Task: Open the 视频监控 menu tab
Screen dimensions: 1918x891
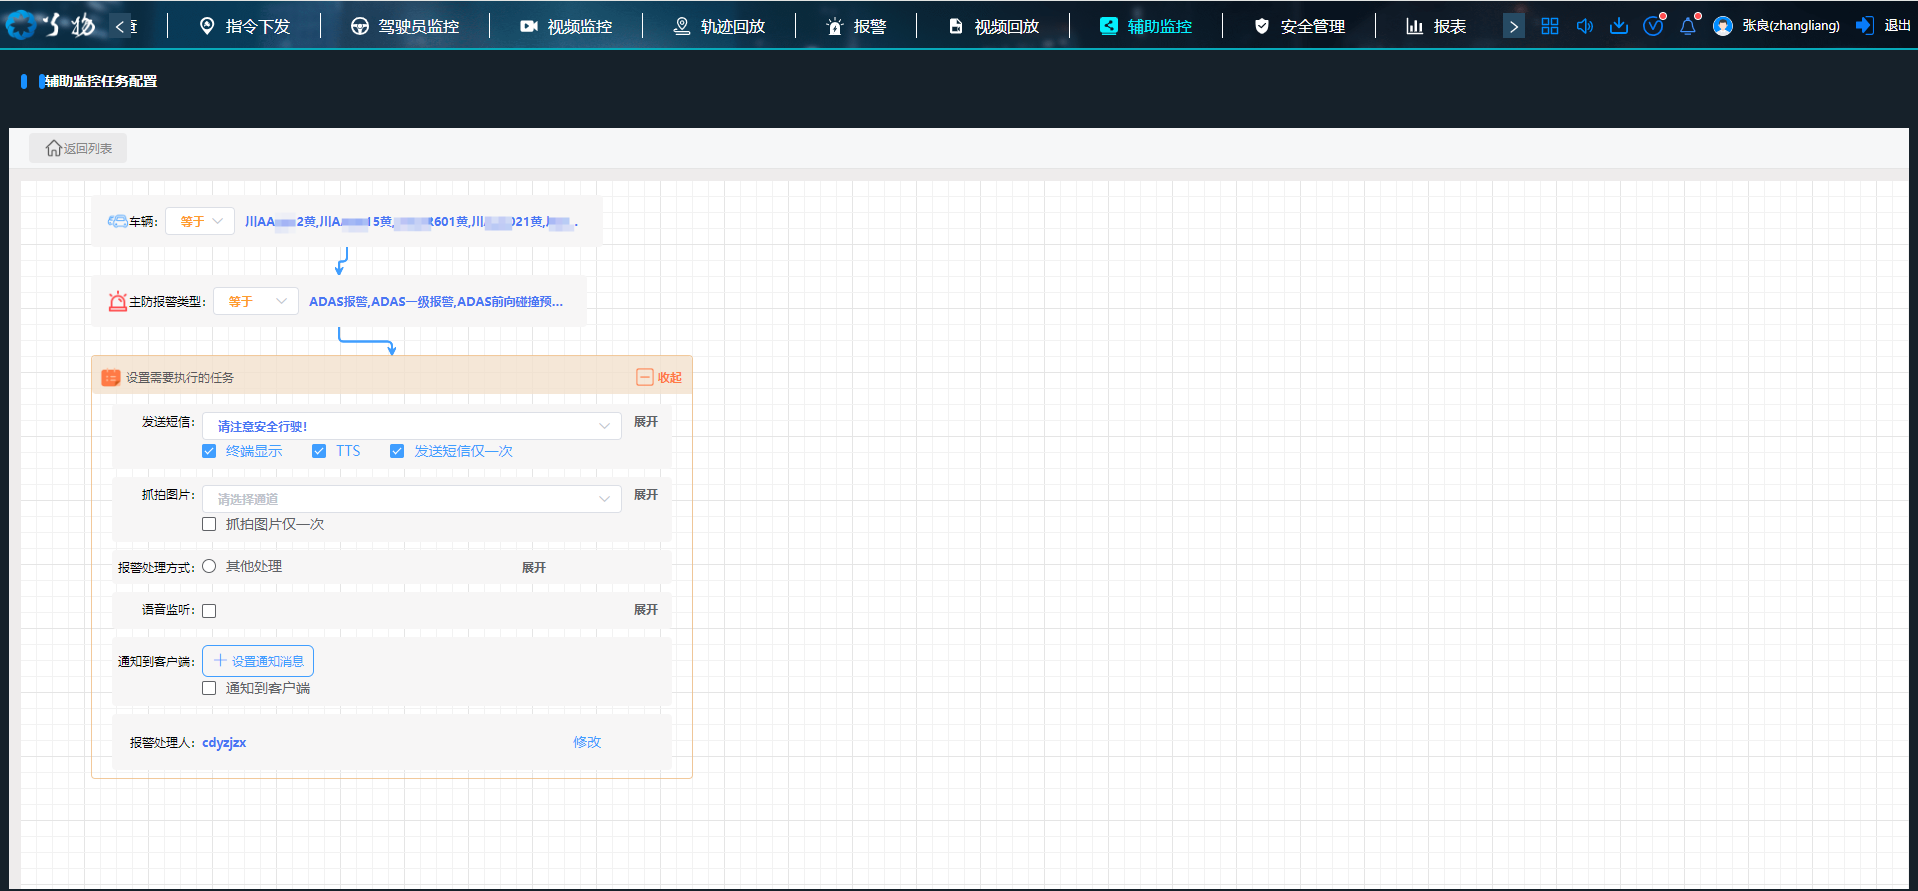Action: (x=566, y=26)
